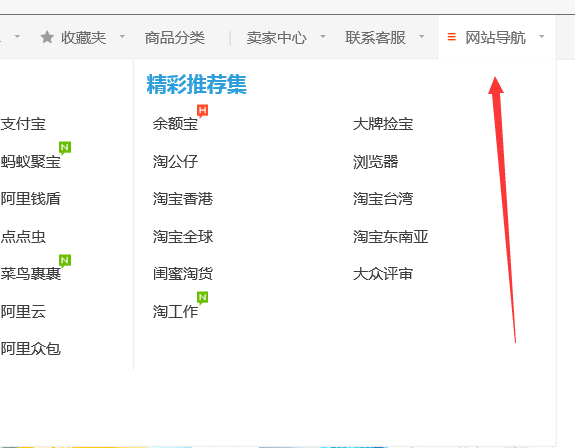575x448 pixels.
Task: Click the green N badge on 淘工作
Action: click(x=202, y=297)
